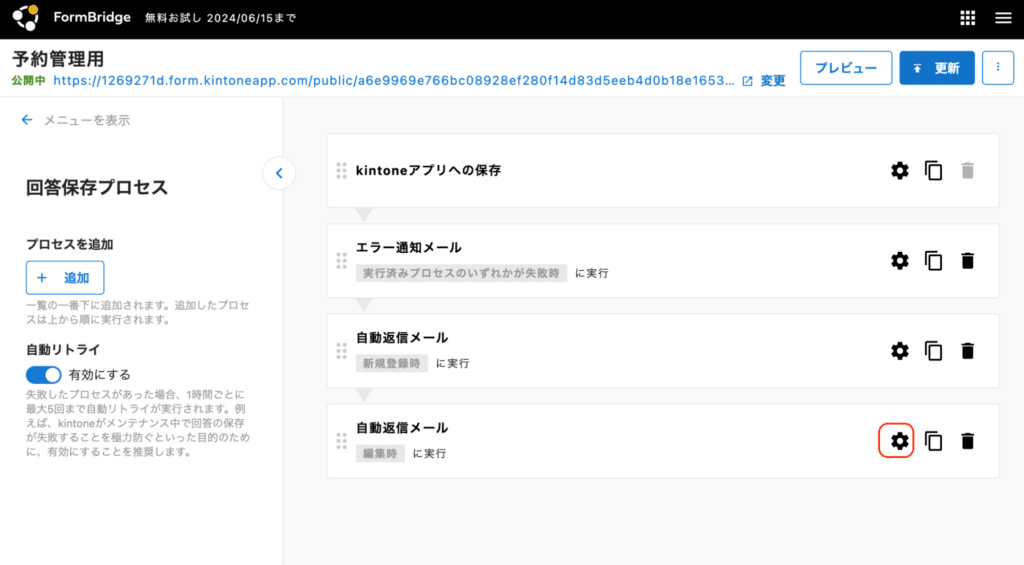
Task: Open settings gear for kintoneアプリへの保存
Action: 900,170
